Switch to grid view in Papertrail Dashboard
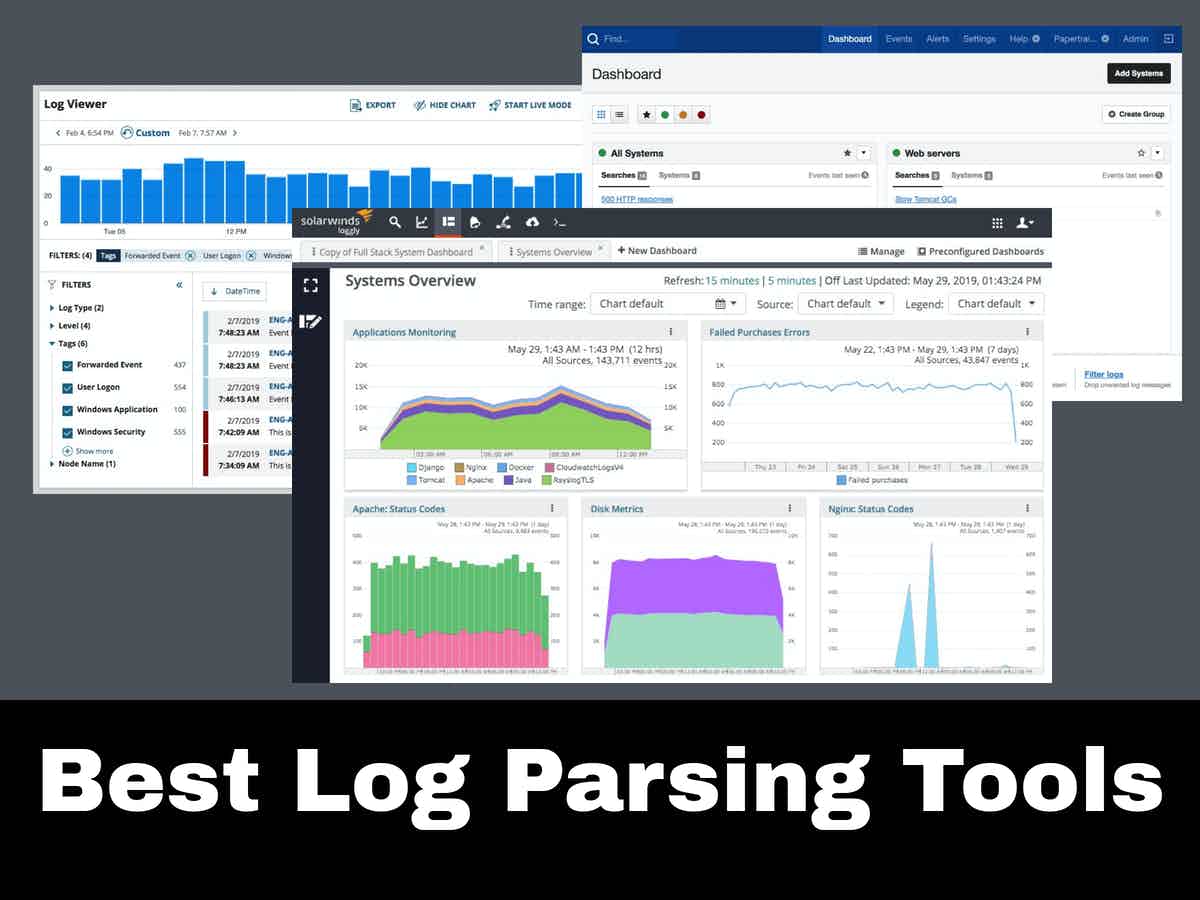The height and width of the screenshot is (900, 1200). [601, 114]
